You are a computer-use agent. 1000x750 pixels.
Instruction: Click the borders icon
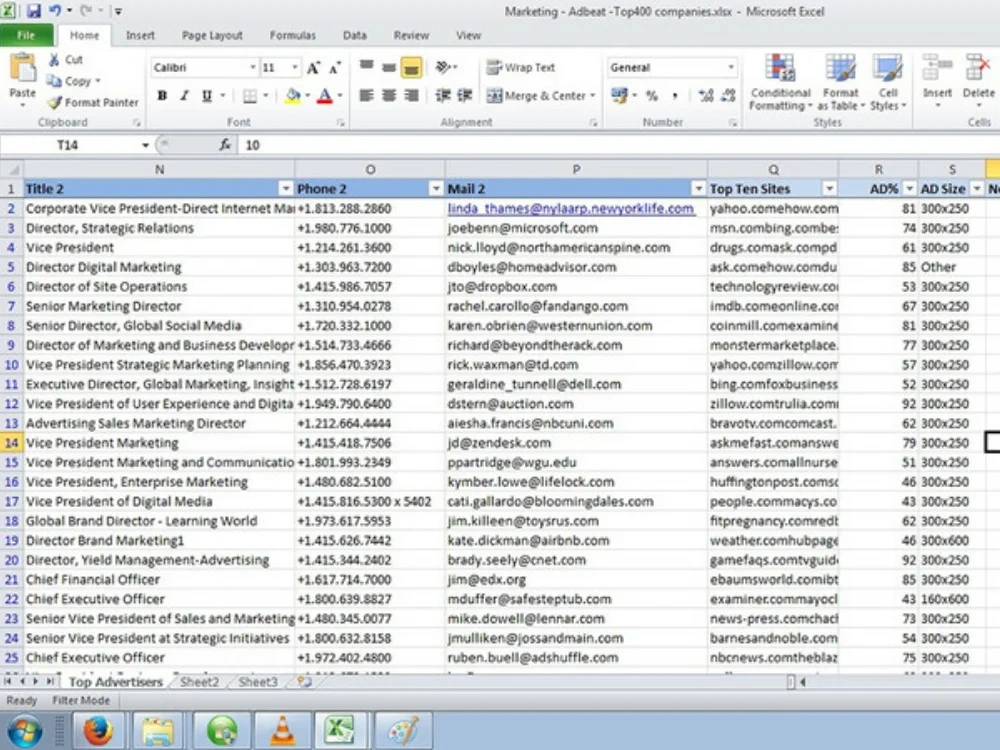(x=249, y=96)
